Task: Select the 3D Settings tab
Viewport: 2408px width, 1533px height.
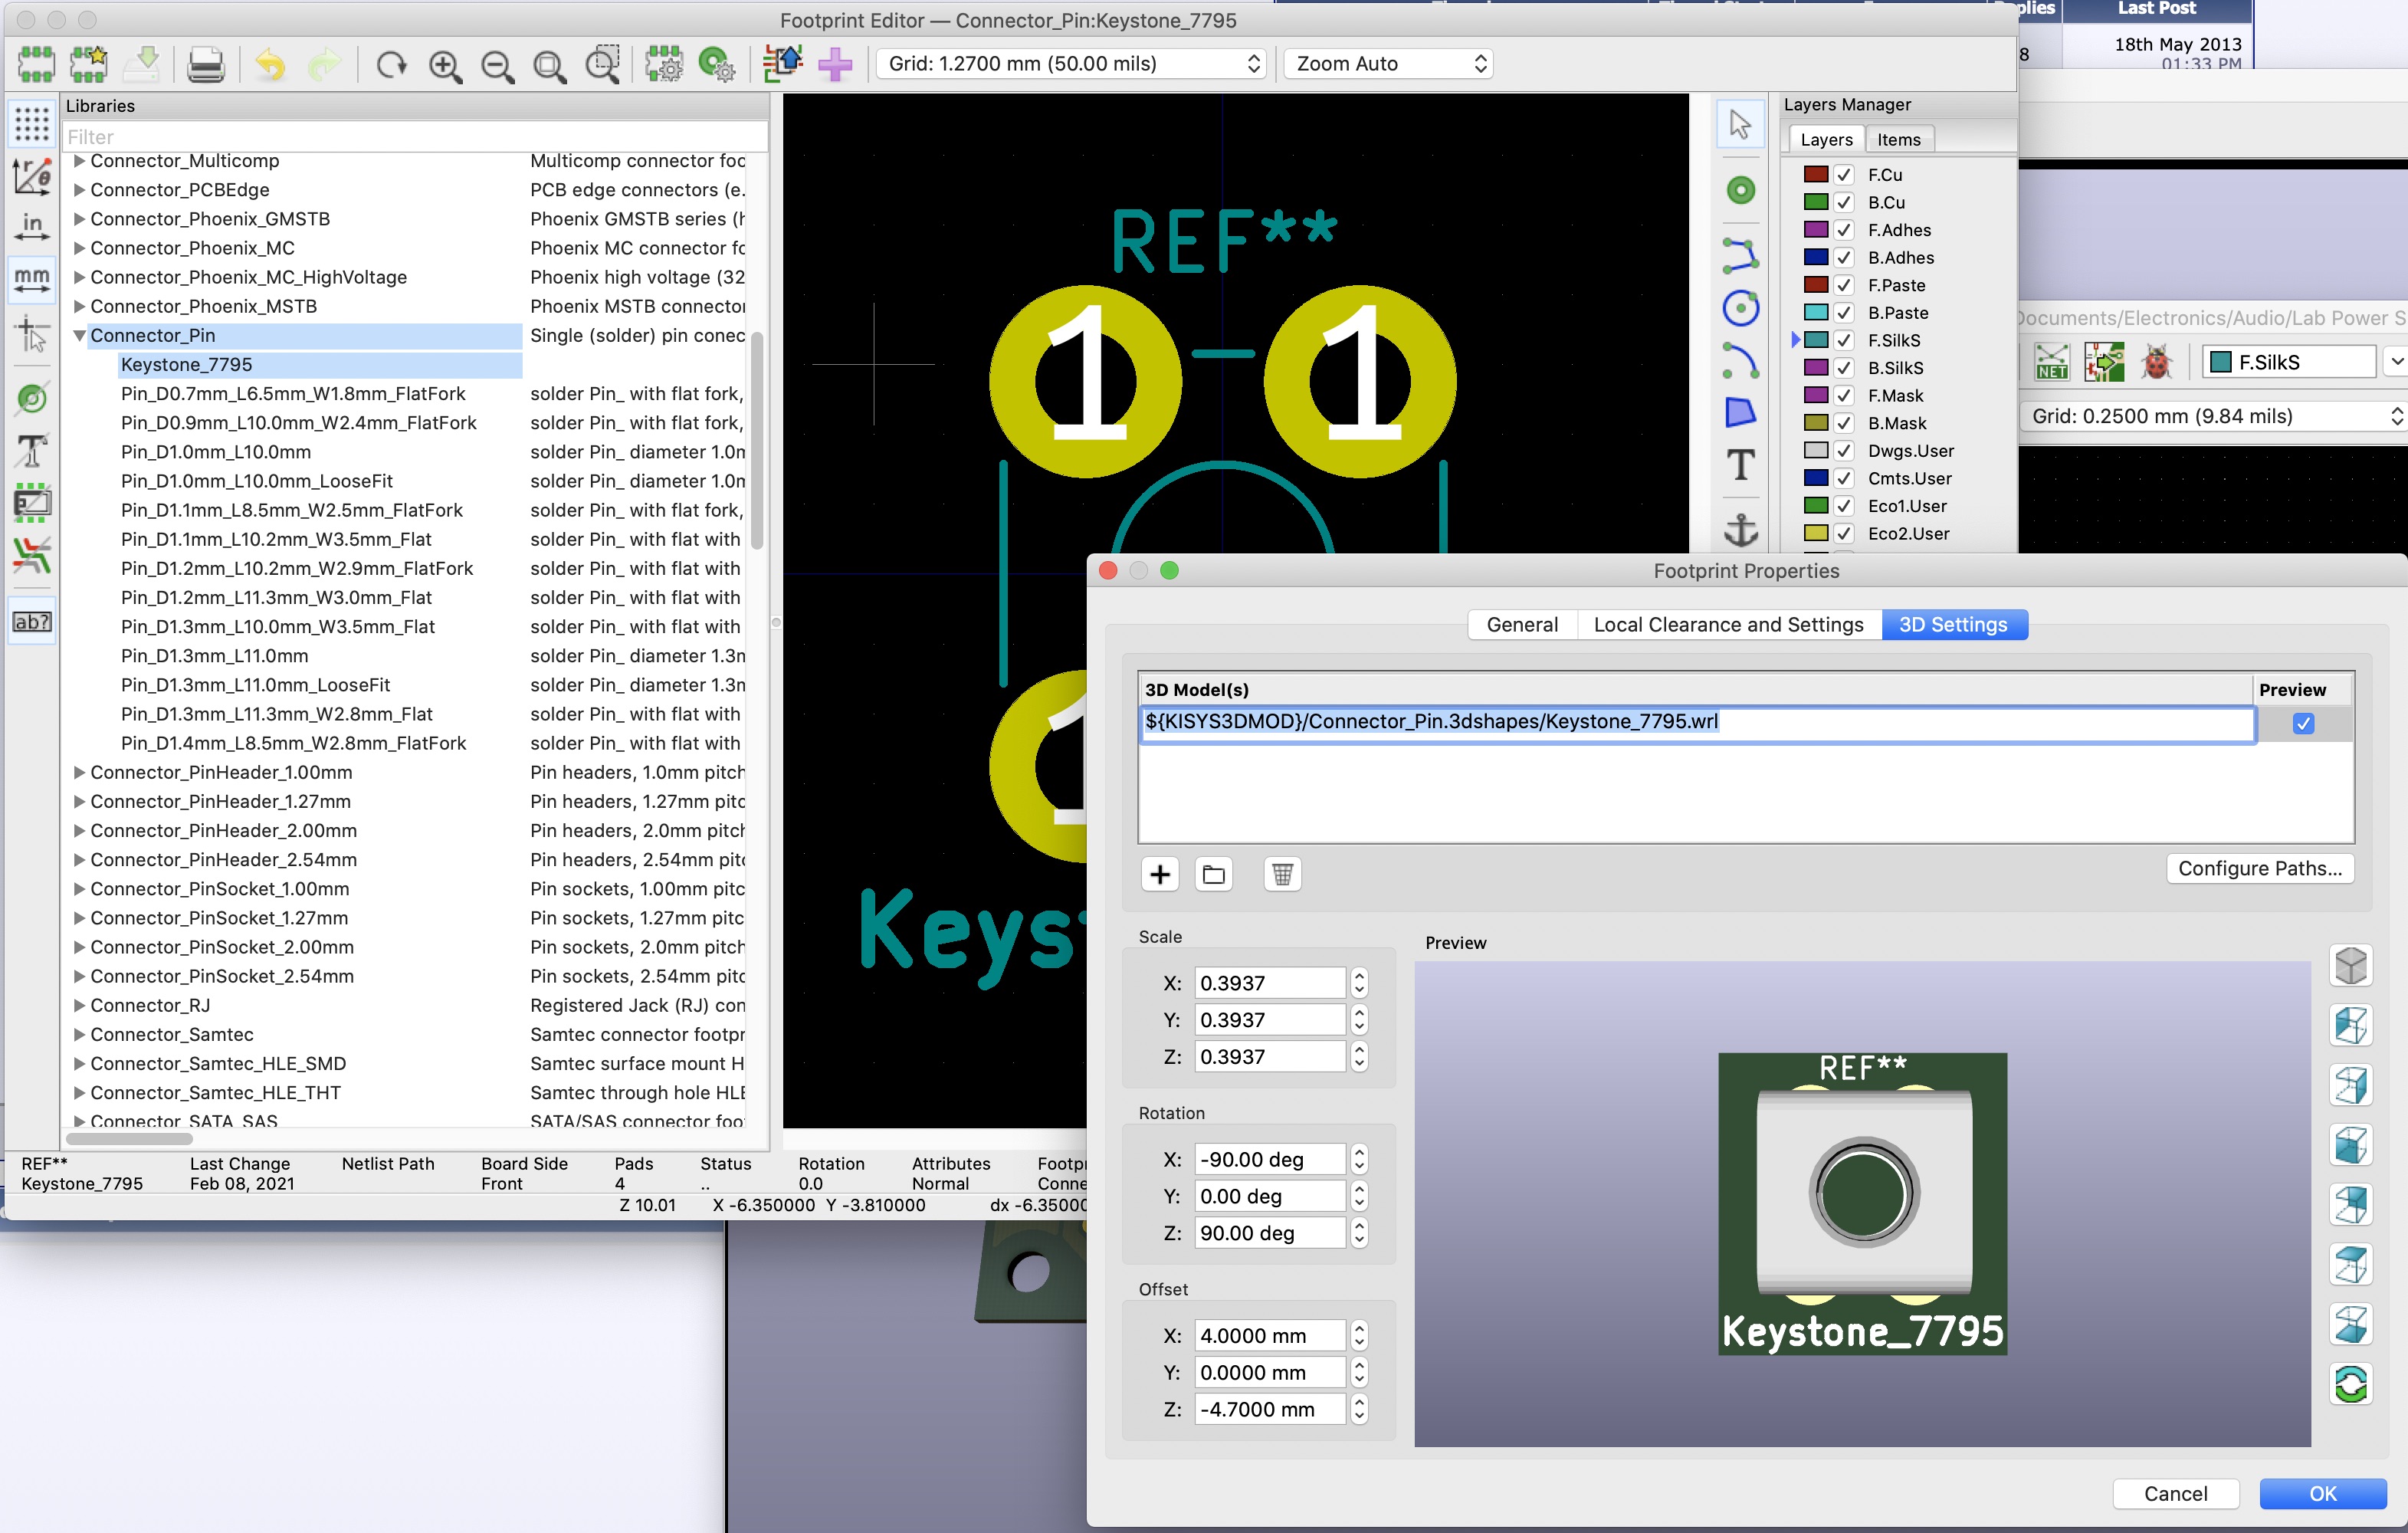Action: click(1953, 625)
